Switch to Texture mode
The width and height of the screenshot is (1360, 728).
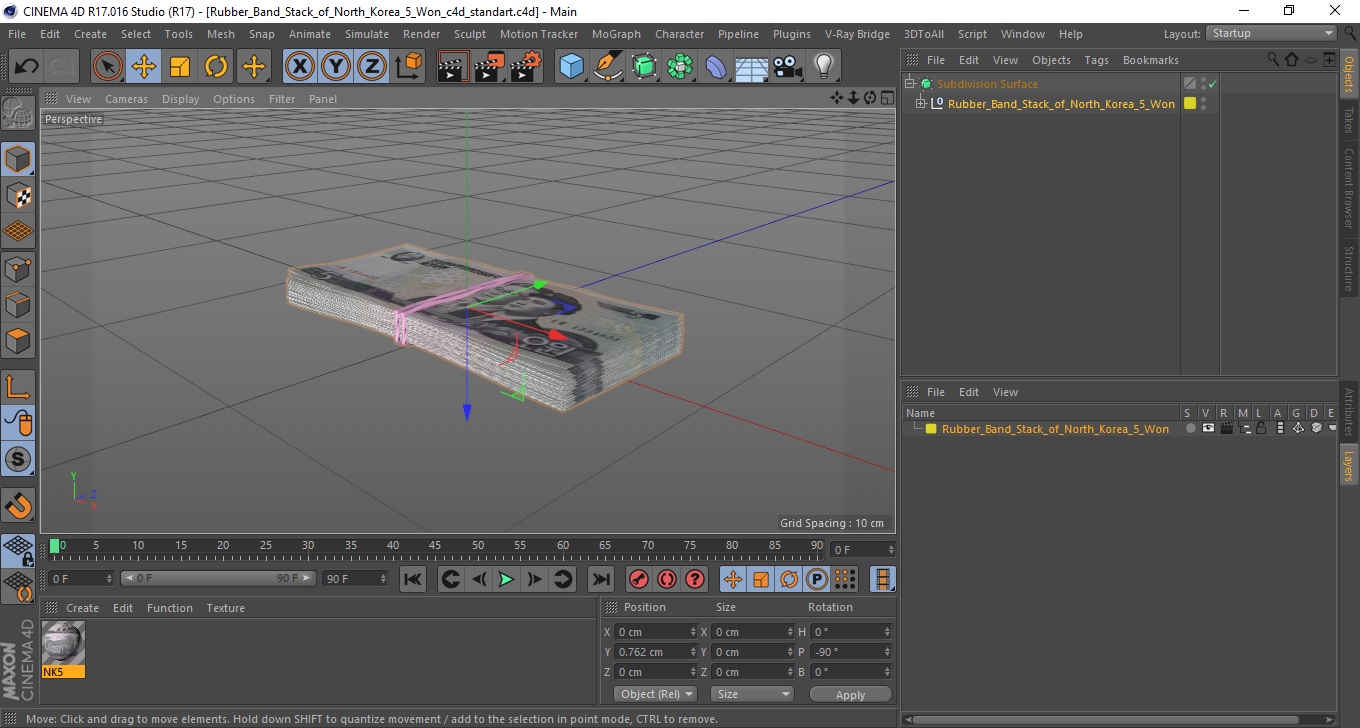(18, 195)
